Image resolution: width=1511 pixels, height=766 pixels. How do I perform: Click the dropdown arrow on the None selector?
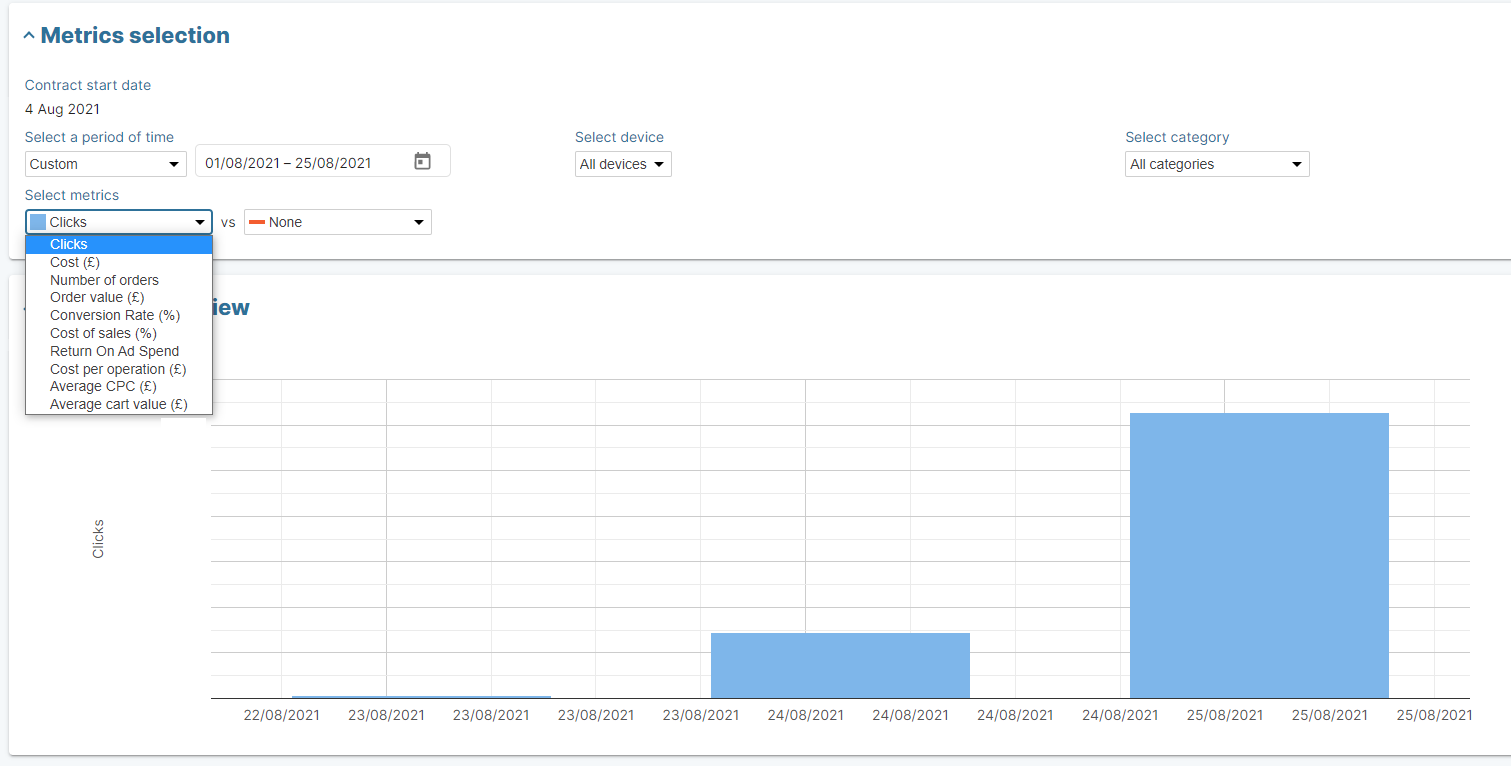[420, 221]
